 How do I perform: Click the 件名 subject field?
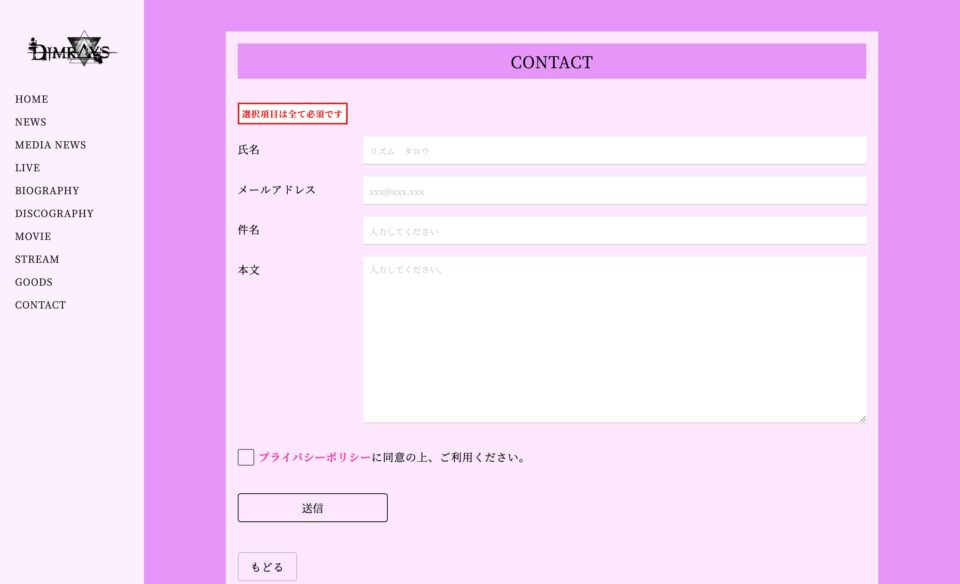pyautogui.click(x=614, y=230)
